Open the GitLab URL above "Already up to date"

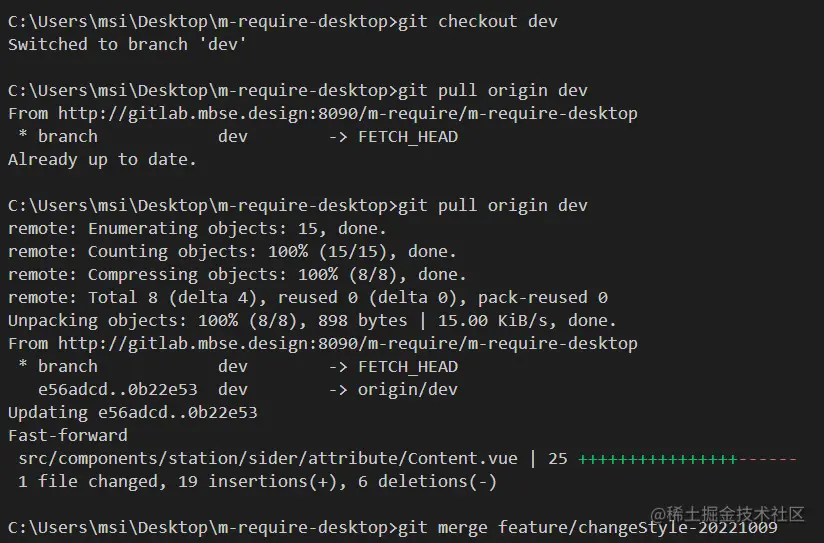tap(347, 113)
